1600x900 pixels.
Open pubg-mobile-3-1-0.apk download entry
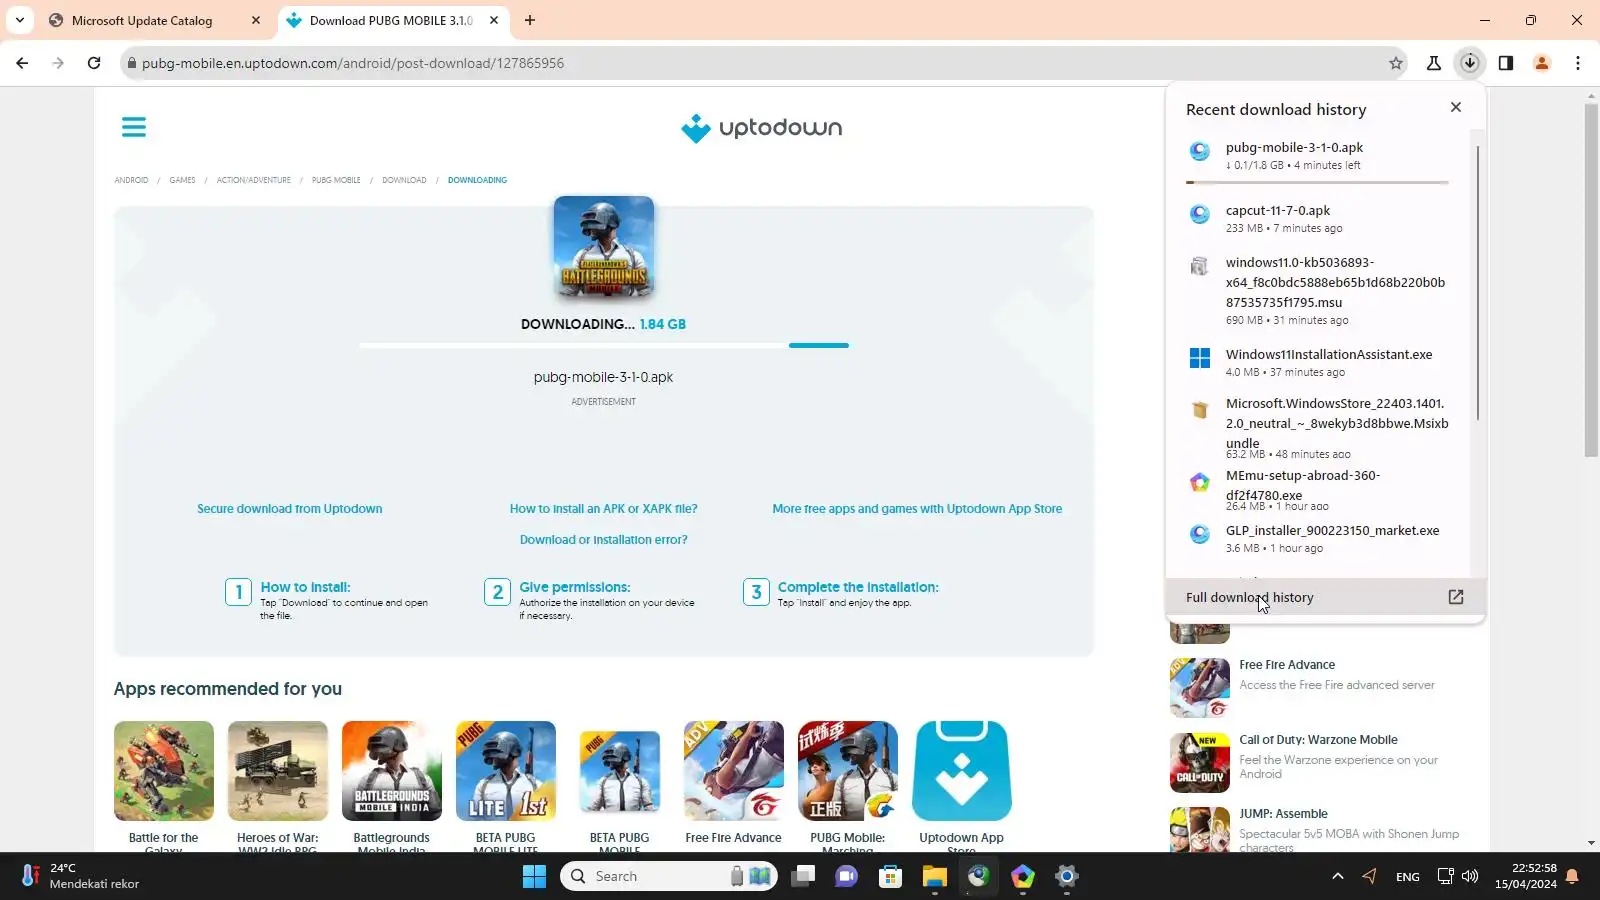click(1318, 156)
